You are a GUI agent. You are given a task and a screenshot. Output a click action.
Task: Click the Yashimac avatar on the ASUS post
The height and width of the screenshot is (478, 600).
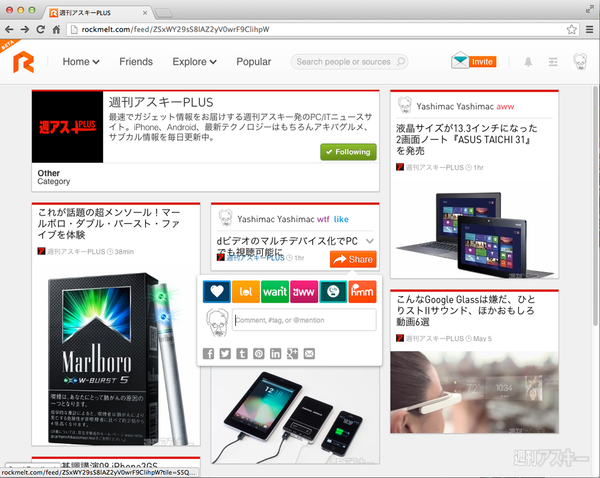[x=404, y=105]
